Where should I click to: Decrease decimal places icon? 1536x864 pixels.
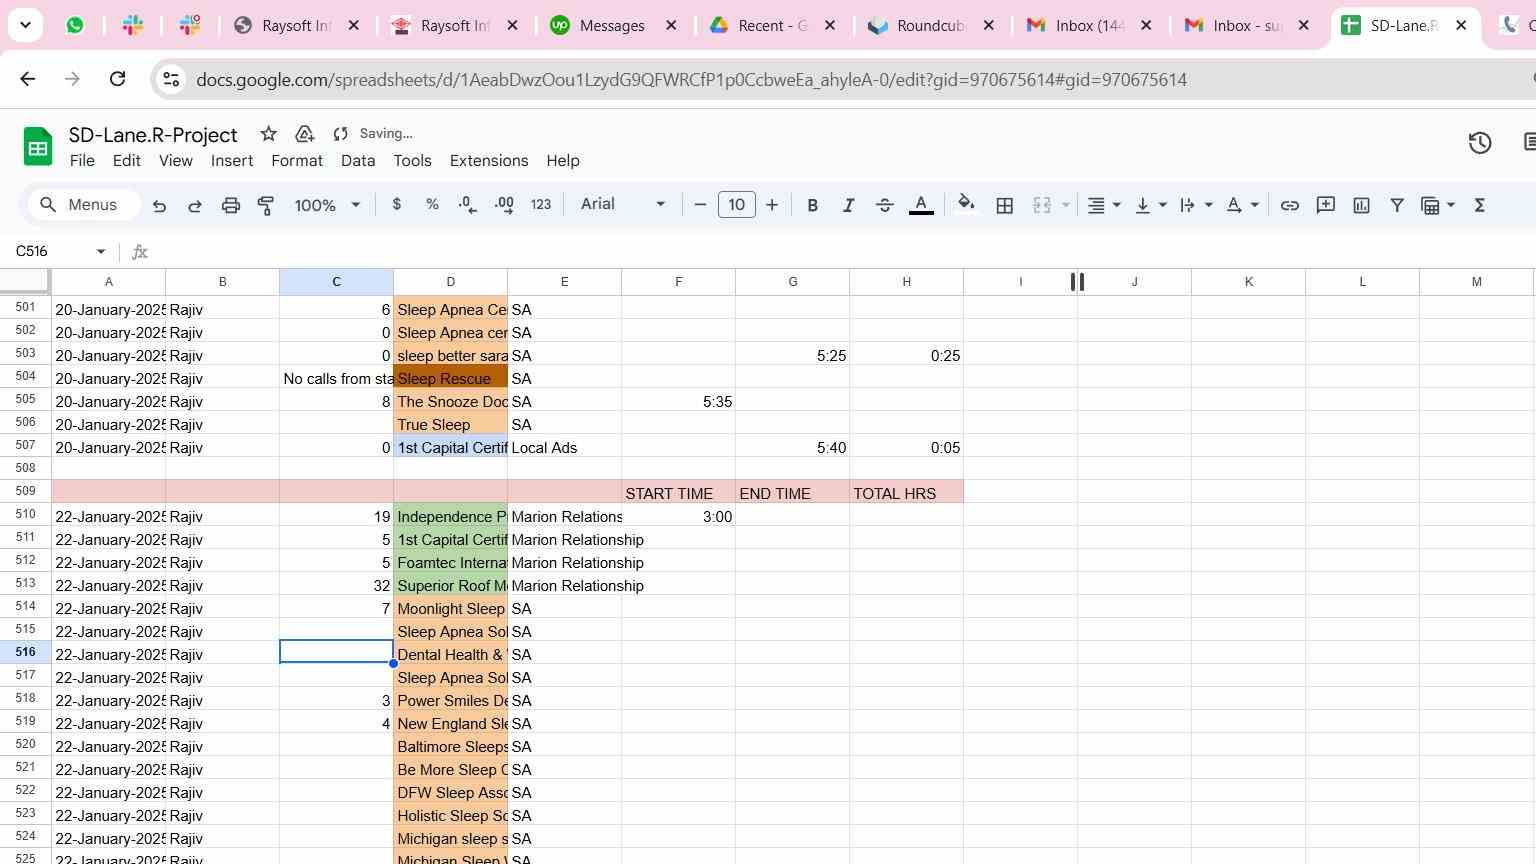(467, 204)
